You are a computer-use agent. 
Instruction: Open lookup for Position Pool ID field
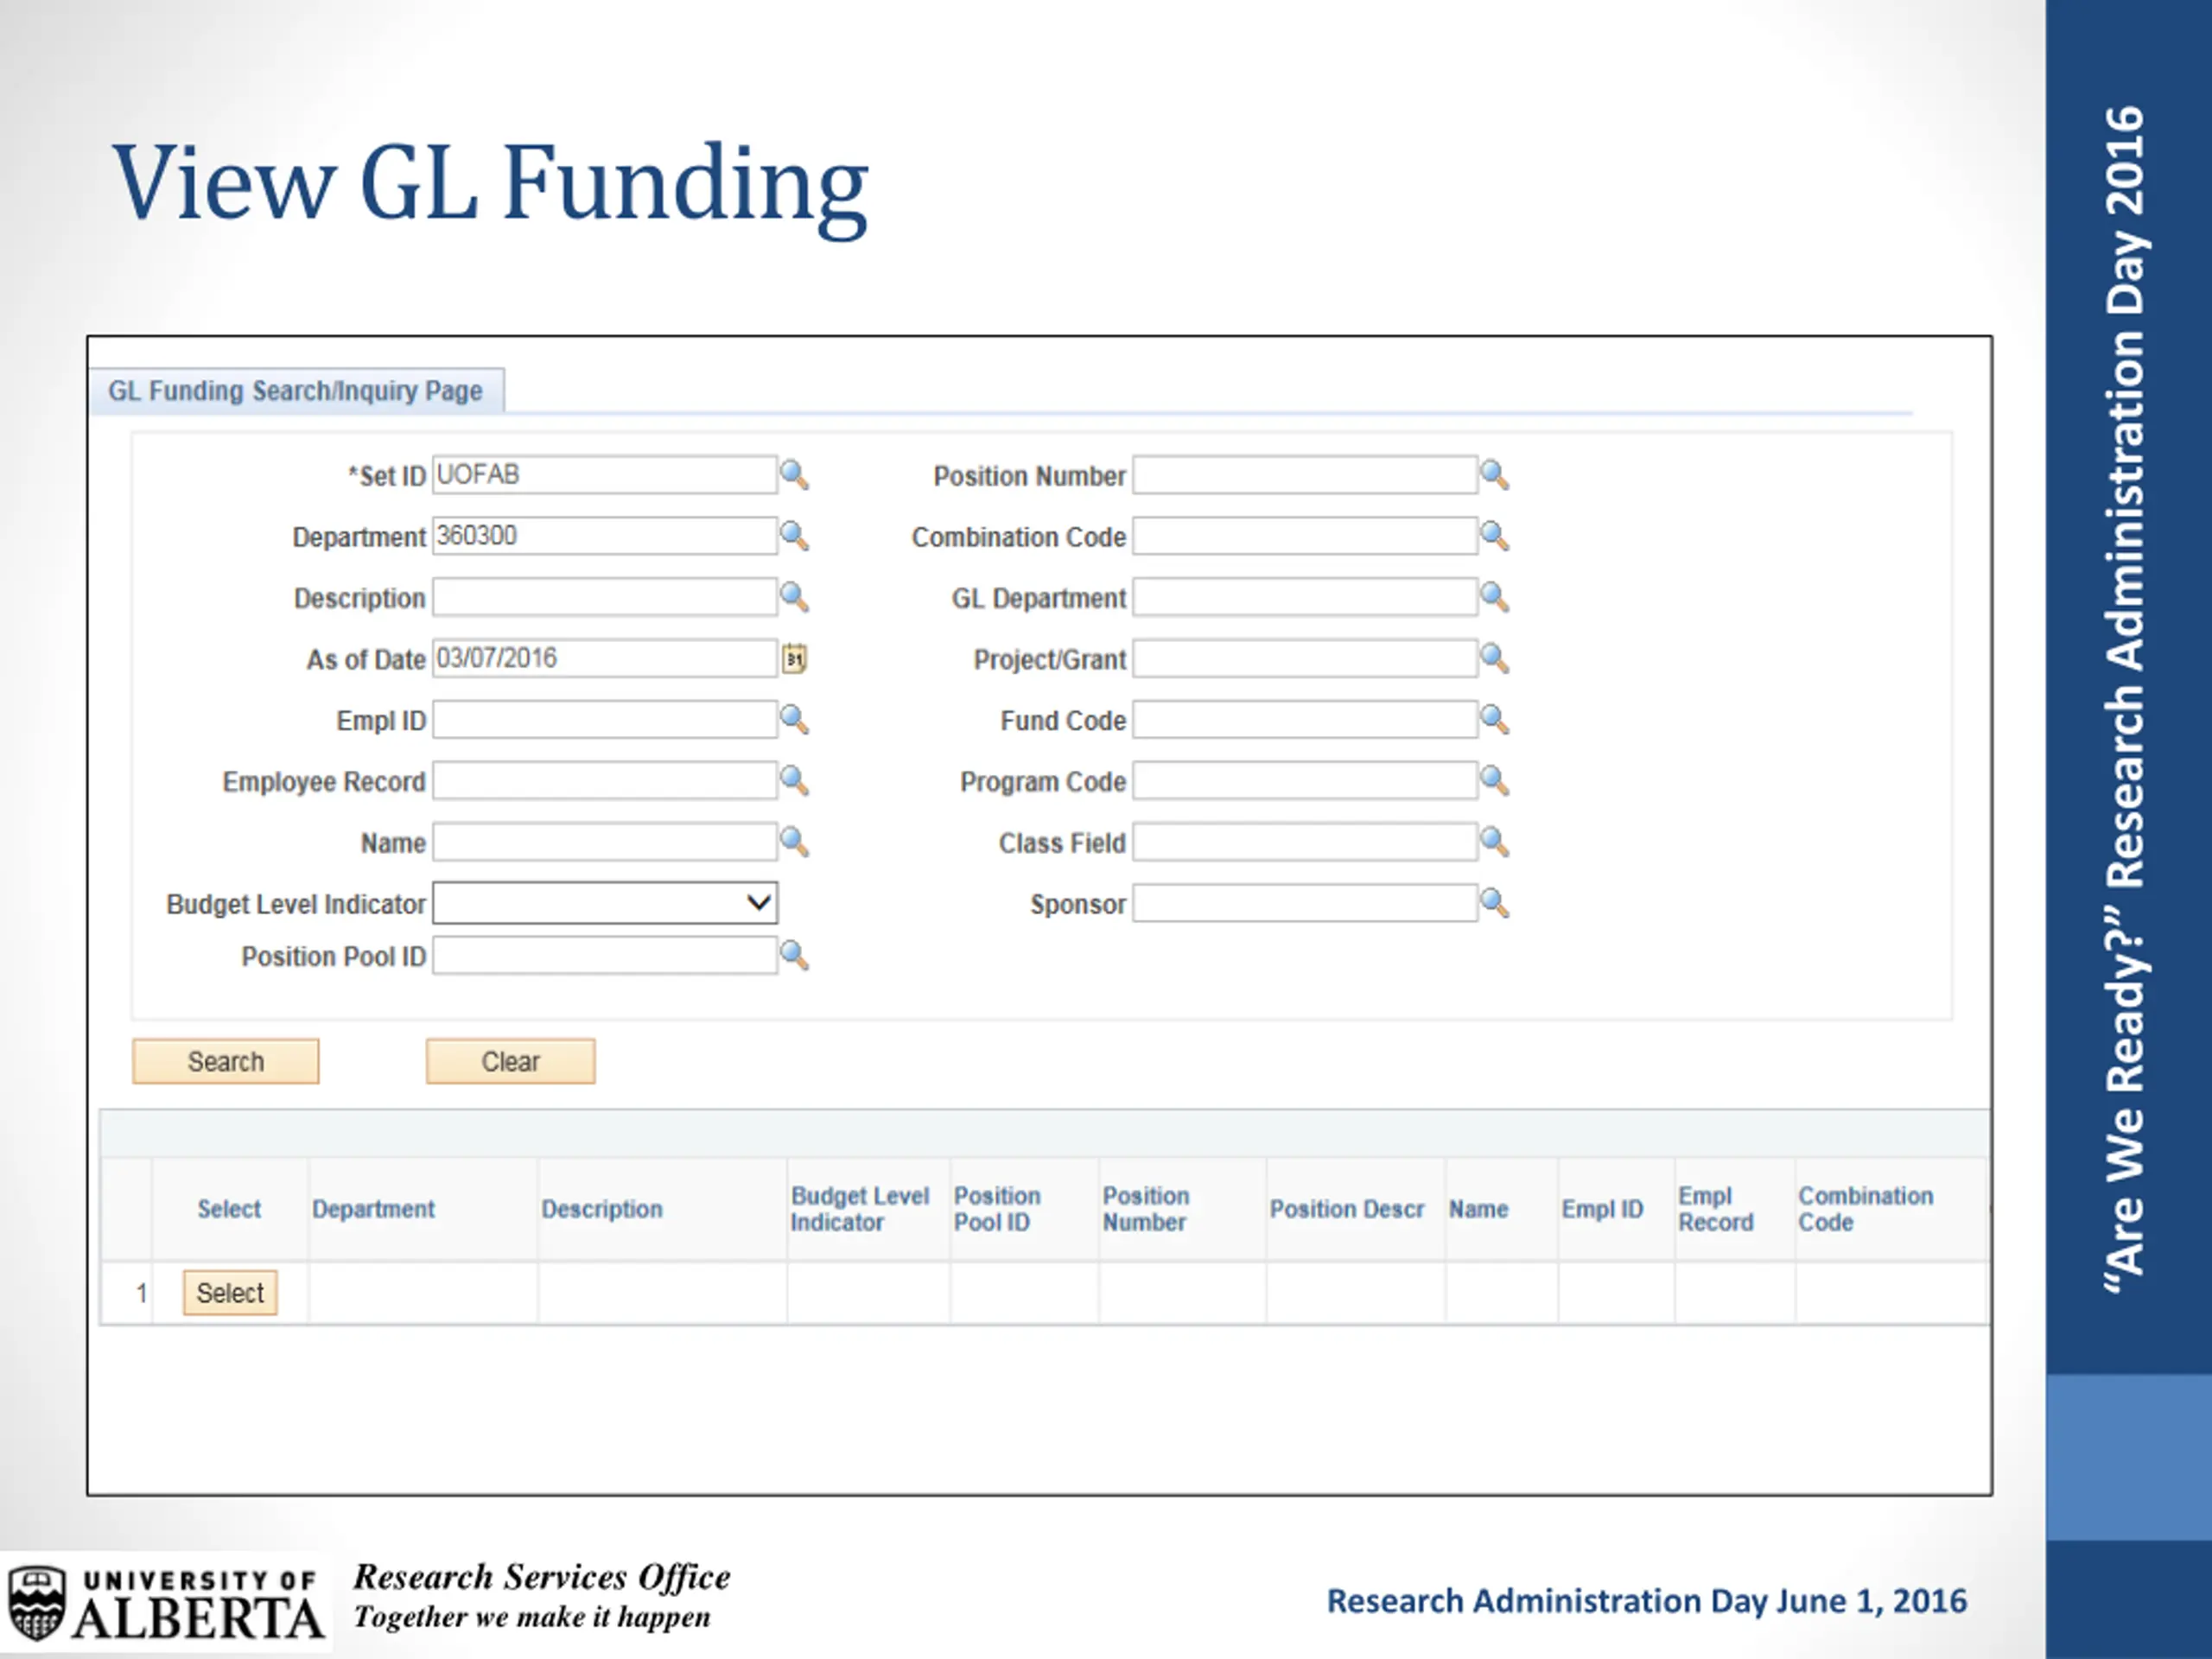coord(794,956)
